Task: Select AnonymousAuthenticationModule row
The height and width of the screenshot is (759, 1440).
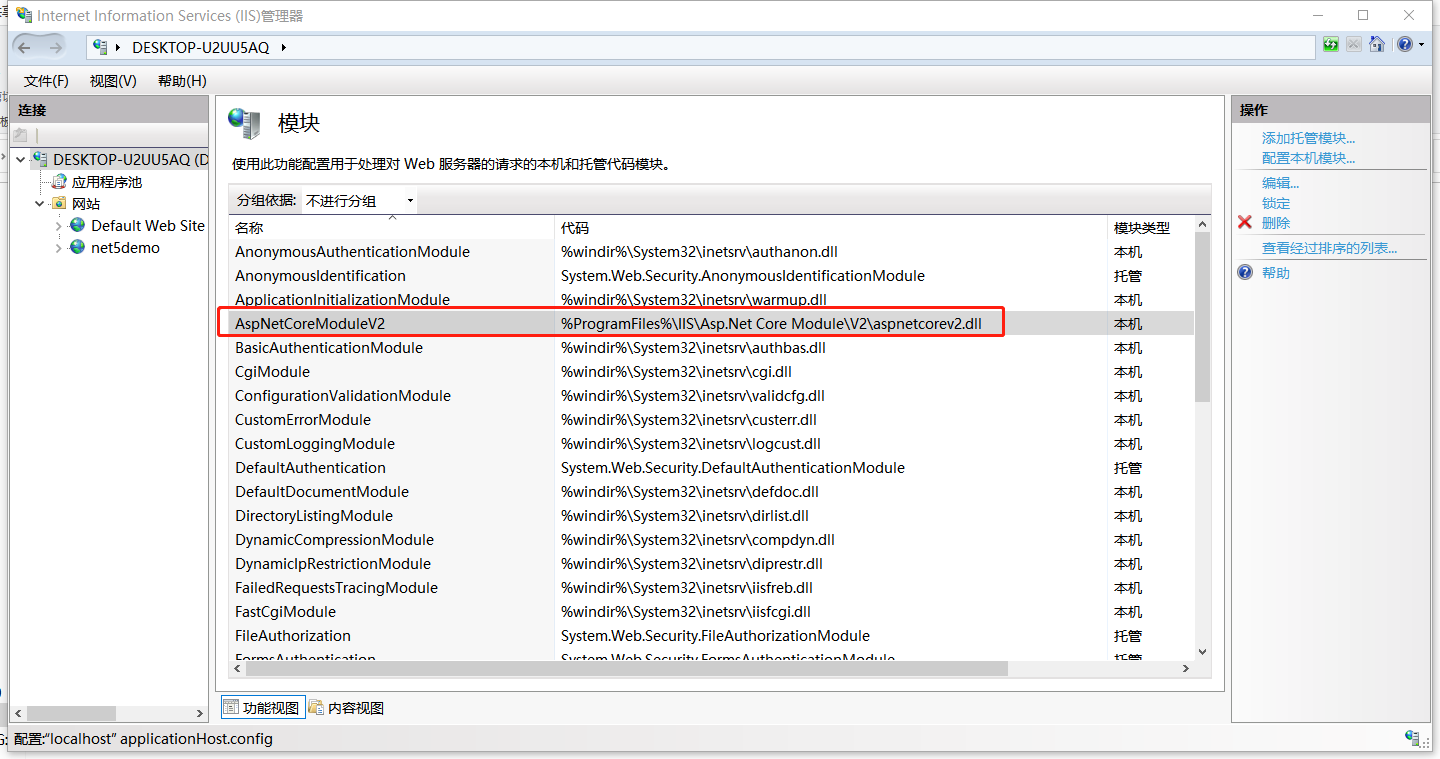Action: [x=712, y=252]
